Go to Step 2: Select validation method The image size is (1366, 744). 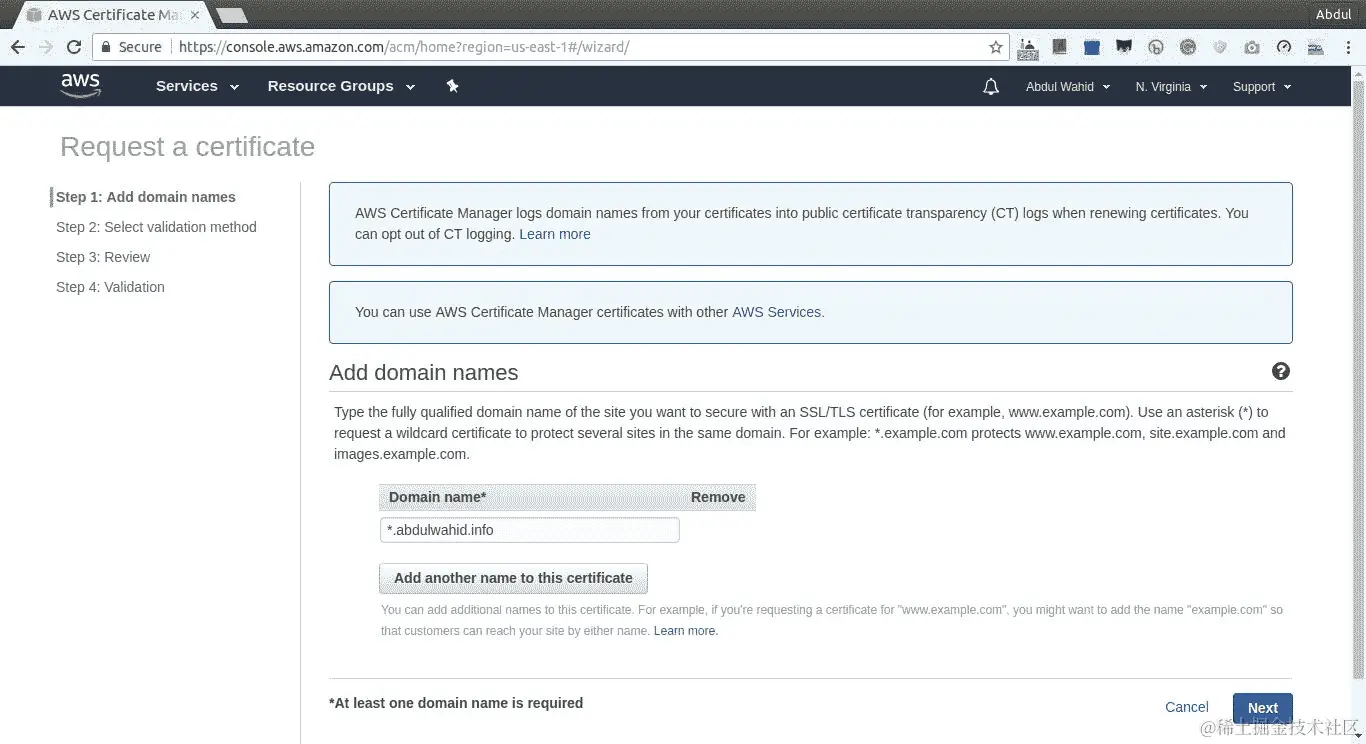click(156, 227)
